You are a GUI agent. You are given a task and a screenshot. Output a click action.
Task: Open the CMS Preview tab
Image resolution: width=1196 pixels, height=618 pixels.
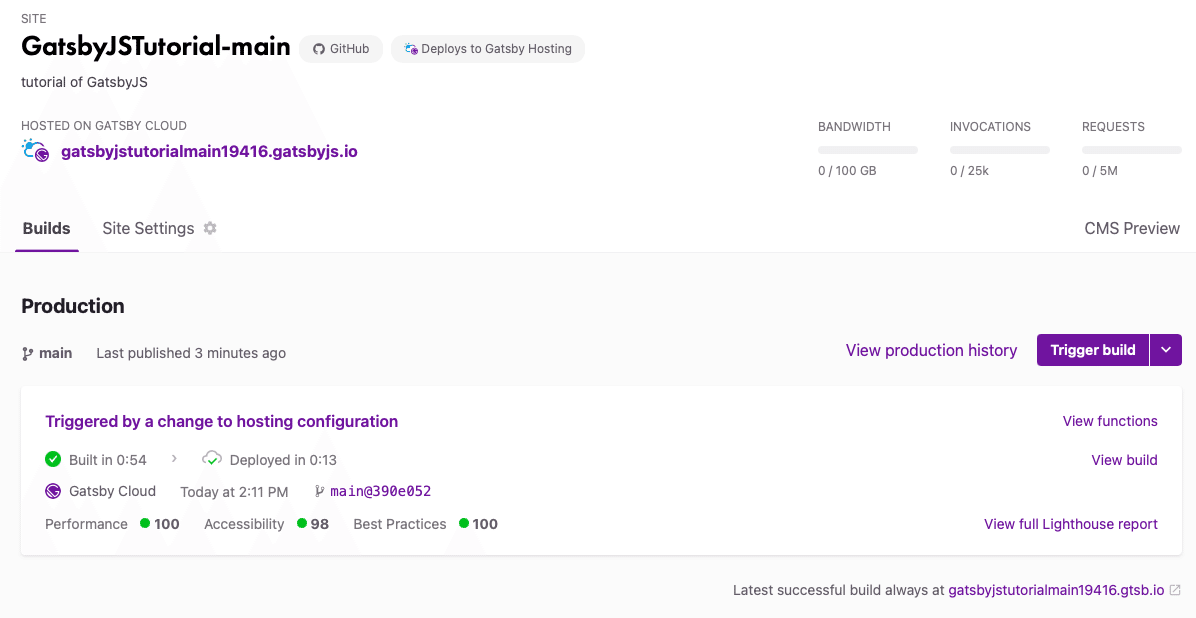(1132, 228)
